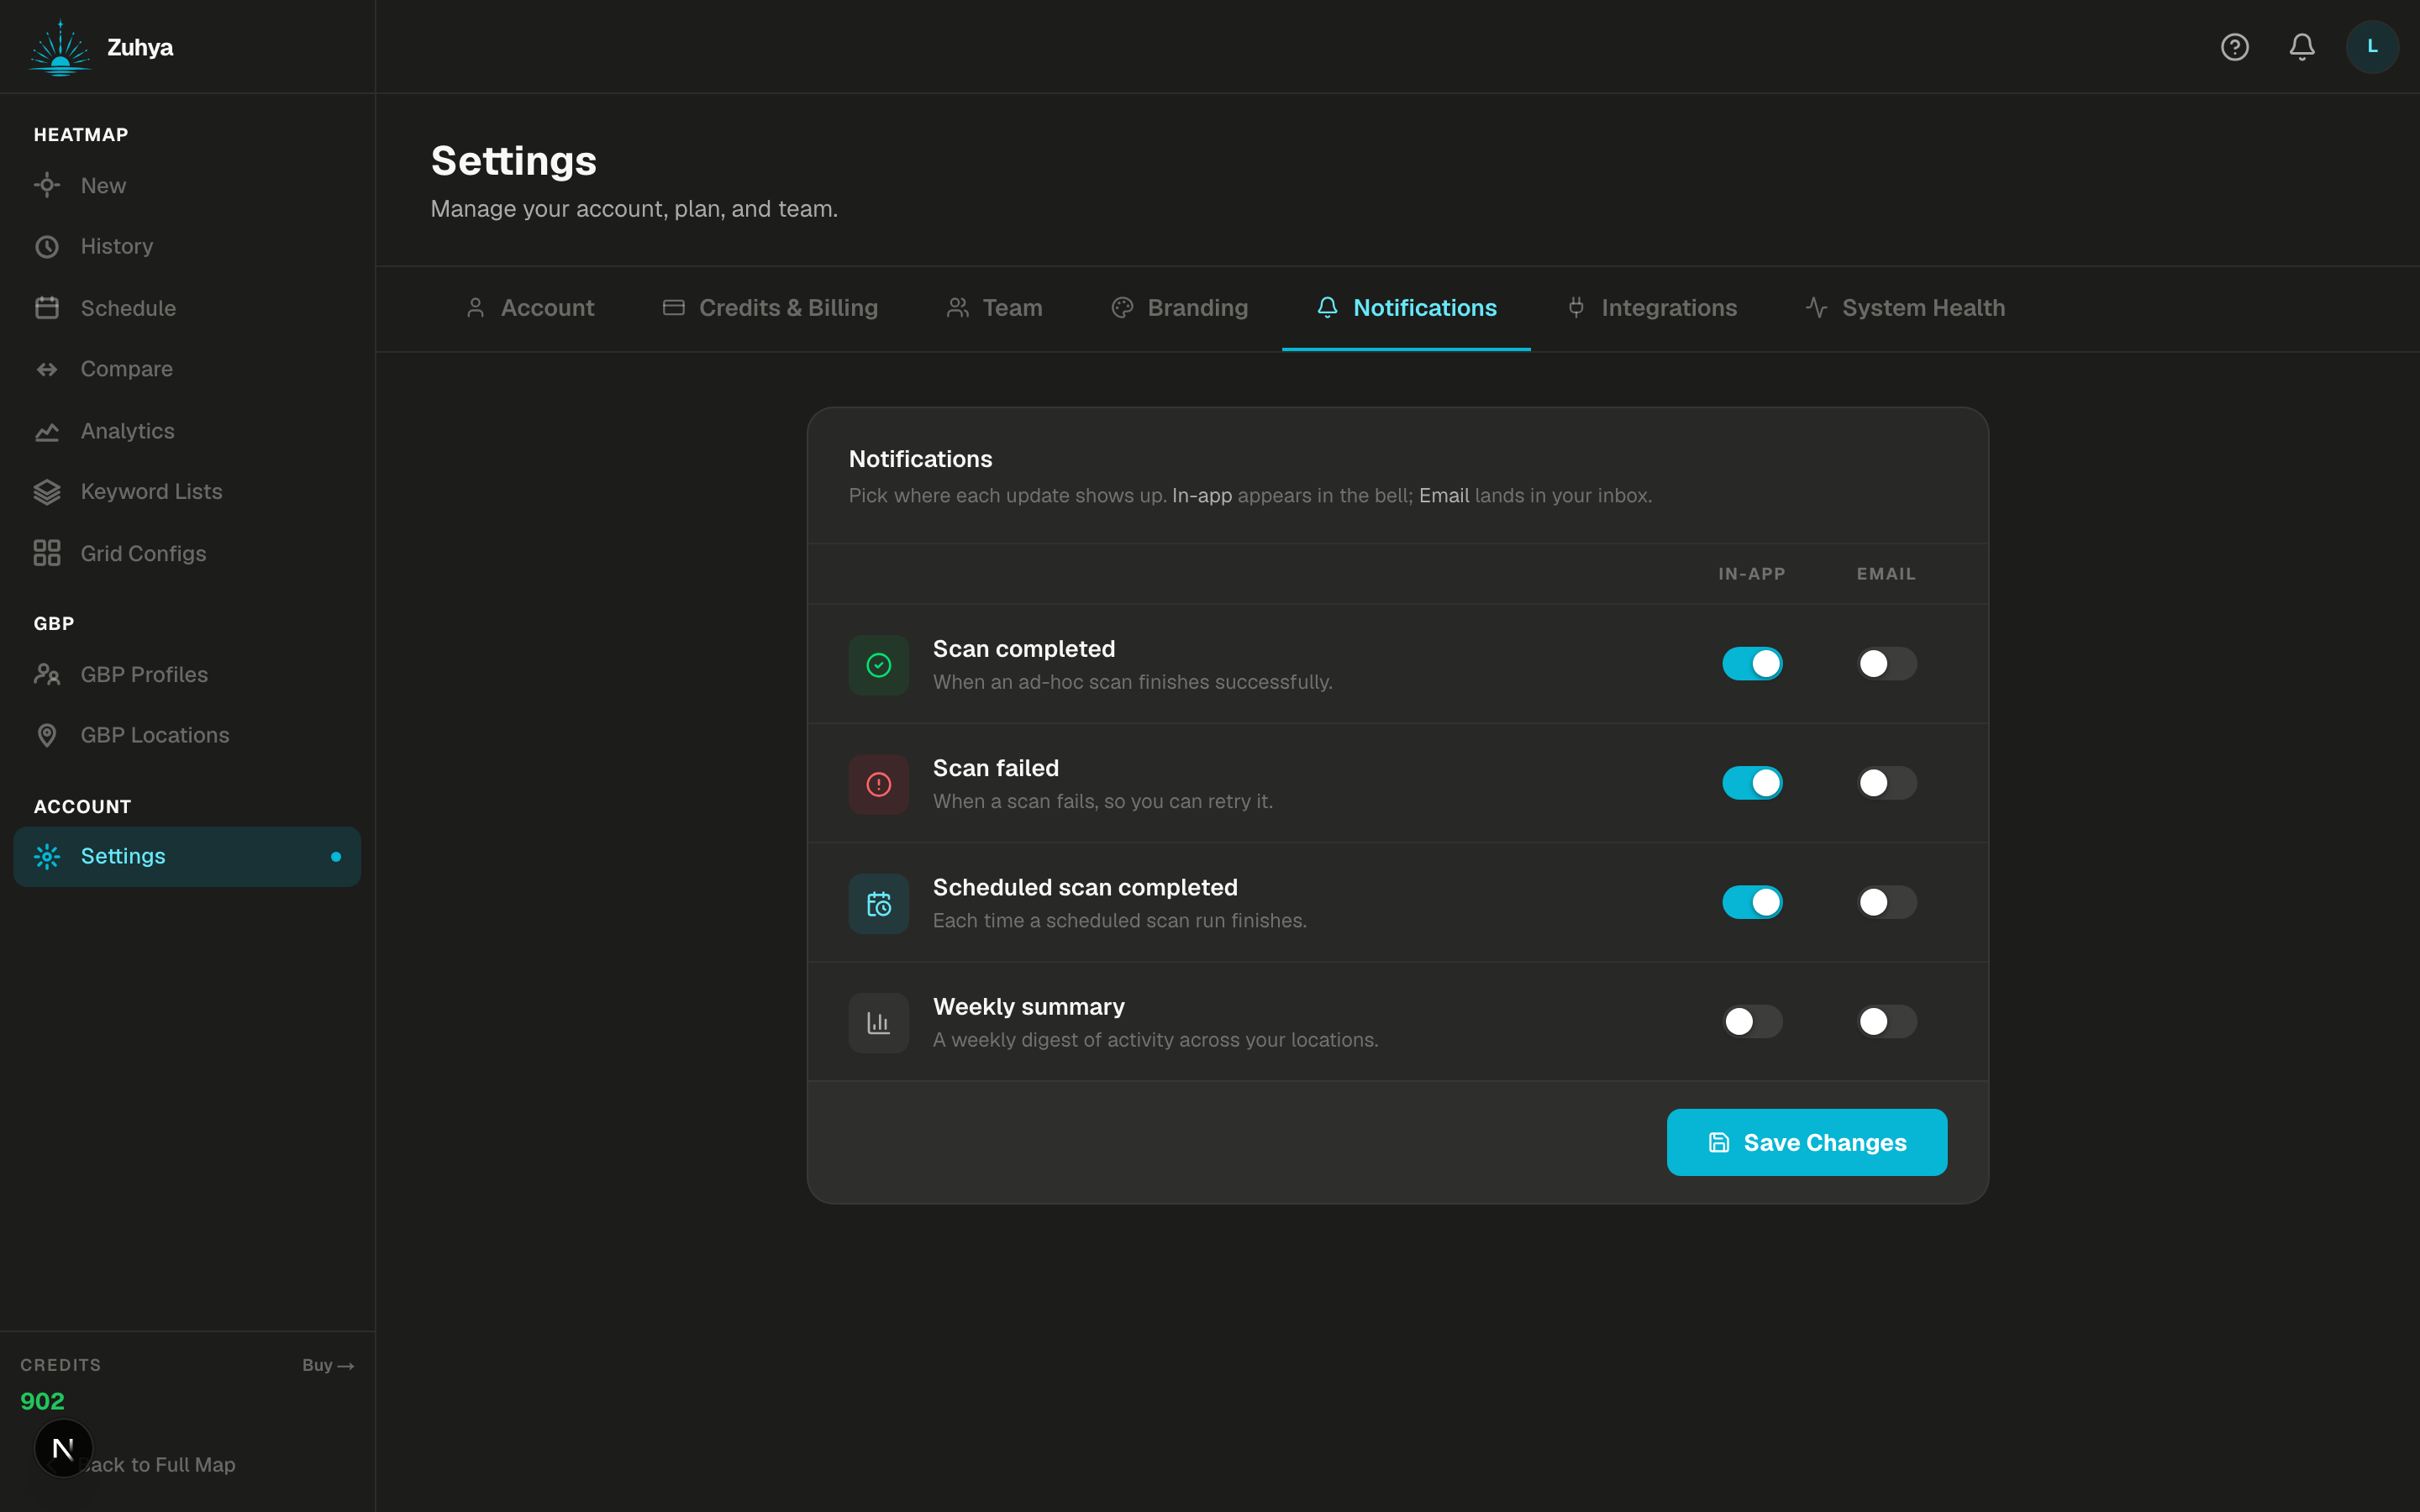Image resolution: width=2420 pixels, height=1512 pixels.
Task: Click the Credits & Billing card icon
Action: pyautogui.click(x=674, y=308)
